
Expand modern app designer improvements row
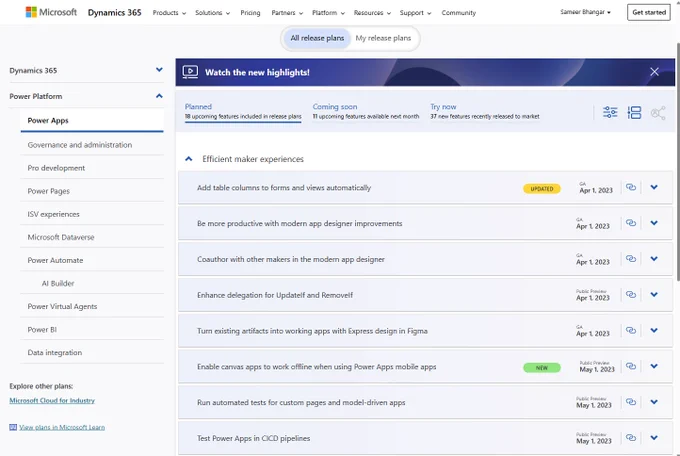[x=654, y=223]
